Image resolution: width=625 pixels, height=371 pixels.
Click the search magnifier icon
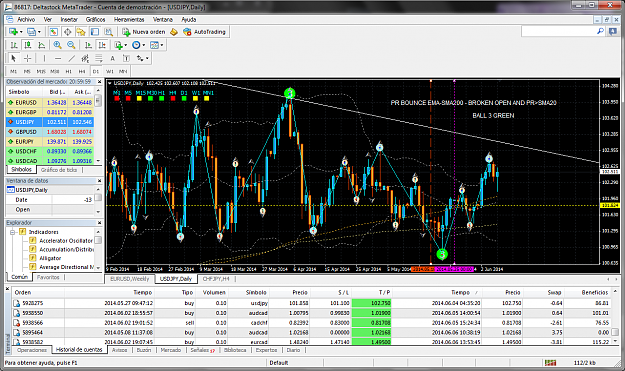(600, 31)
